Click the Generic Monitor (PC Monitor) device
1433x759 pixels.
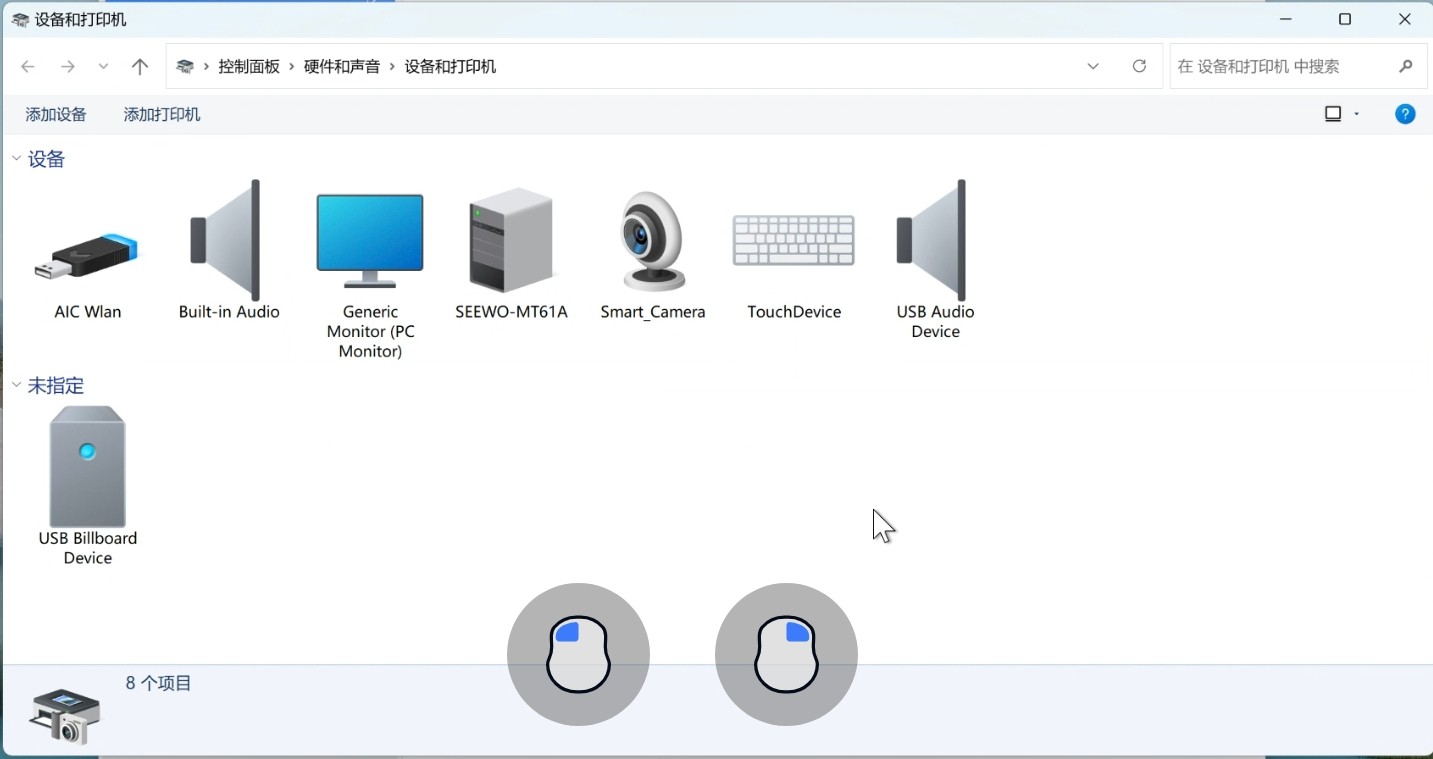pyautogui.click(x=370, y=242)
